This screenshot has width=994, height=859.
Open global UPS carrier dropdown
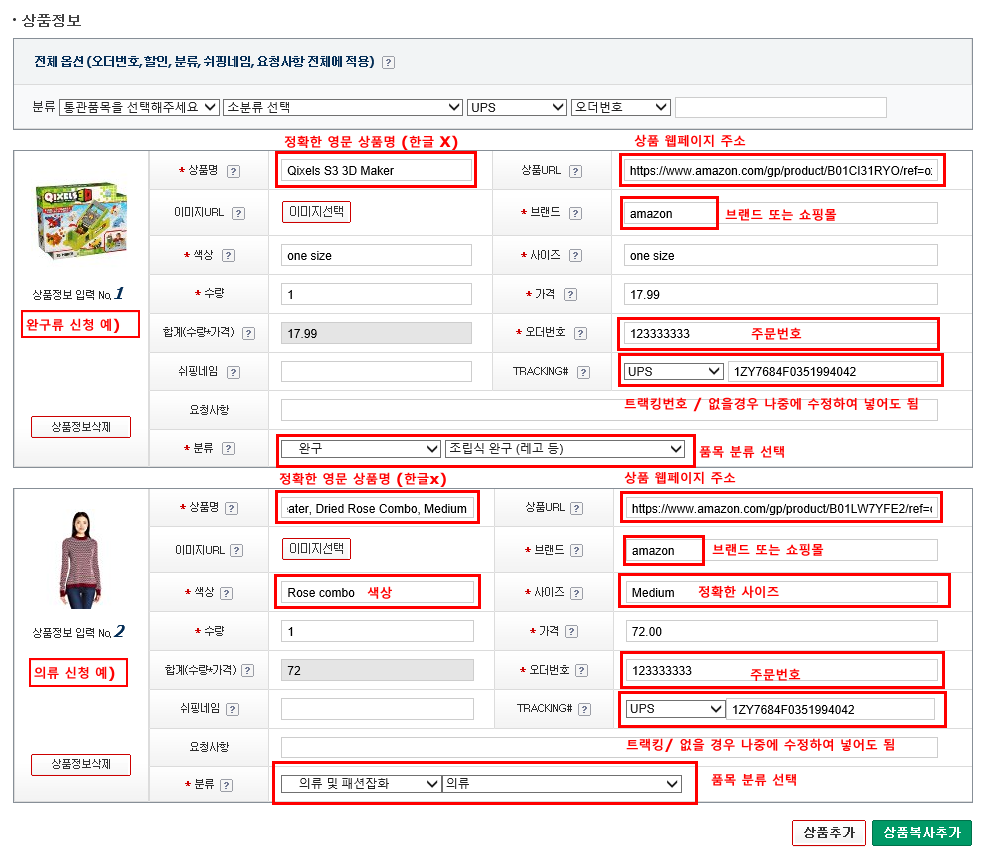[517, 108]
